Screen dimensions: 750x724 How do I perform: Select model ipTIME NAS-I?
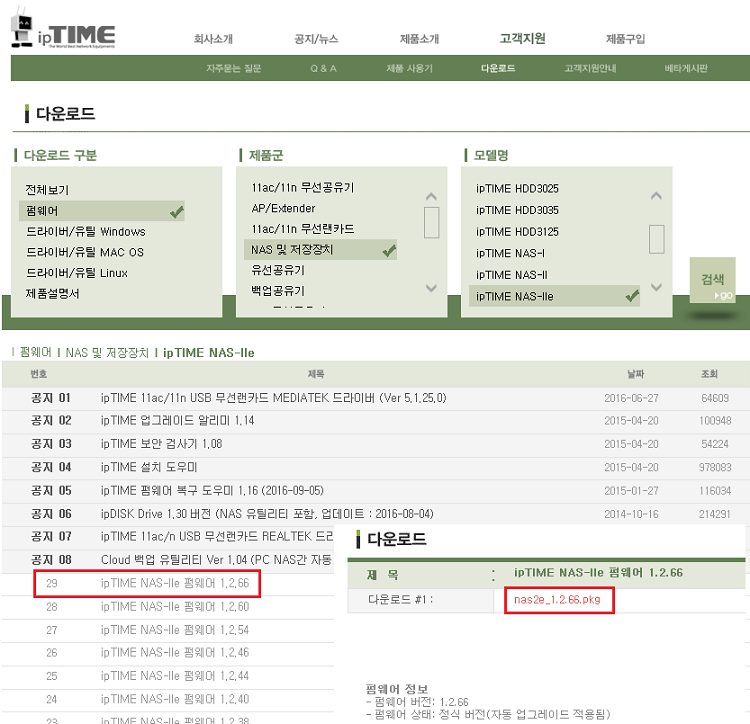coord(510,253)
